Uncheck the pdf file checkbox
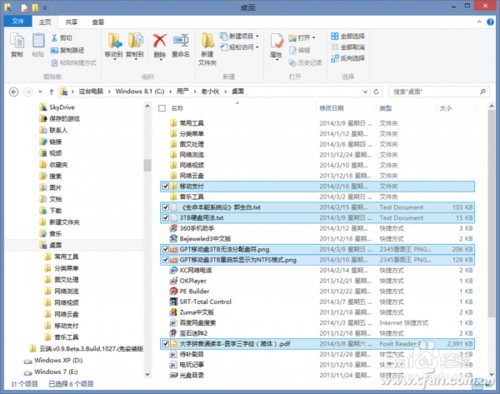 pos(165,343)
